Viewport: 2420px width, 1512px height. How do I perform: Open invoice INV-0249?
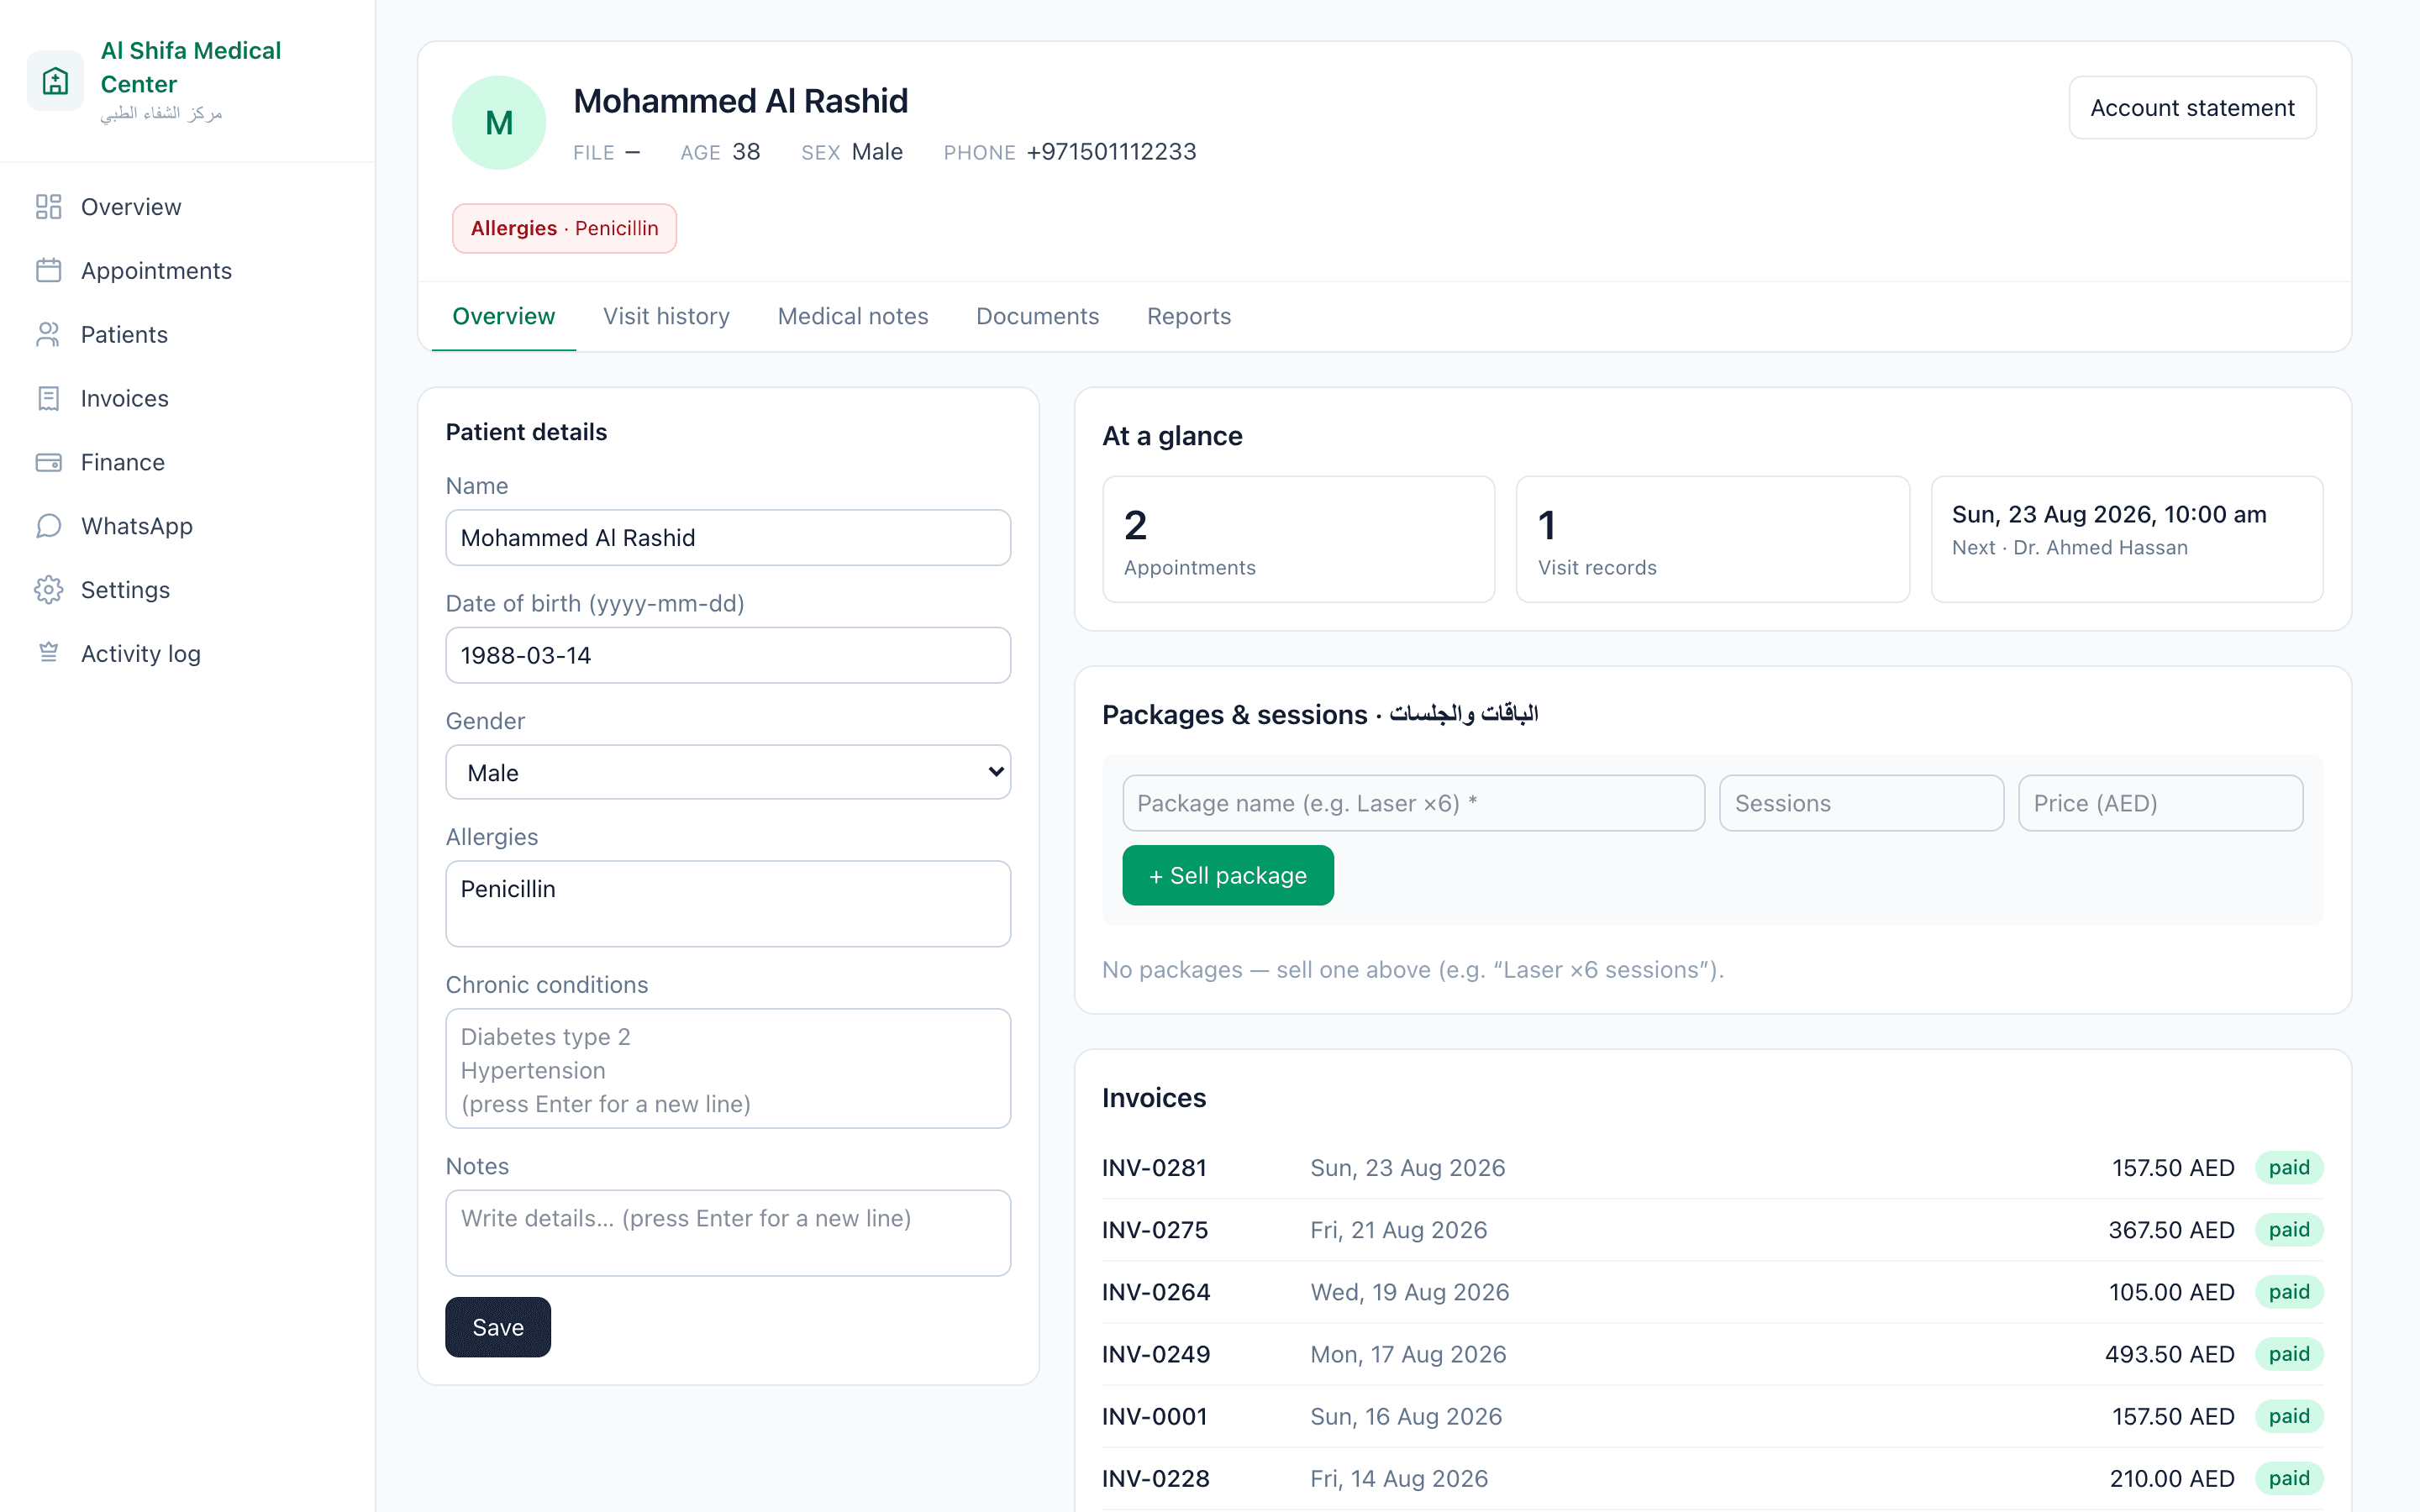[x=1712, y=1354]
